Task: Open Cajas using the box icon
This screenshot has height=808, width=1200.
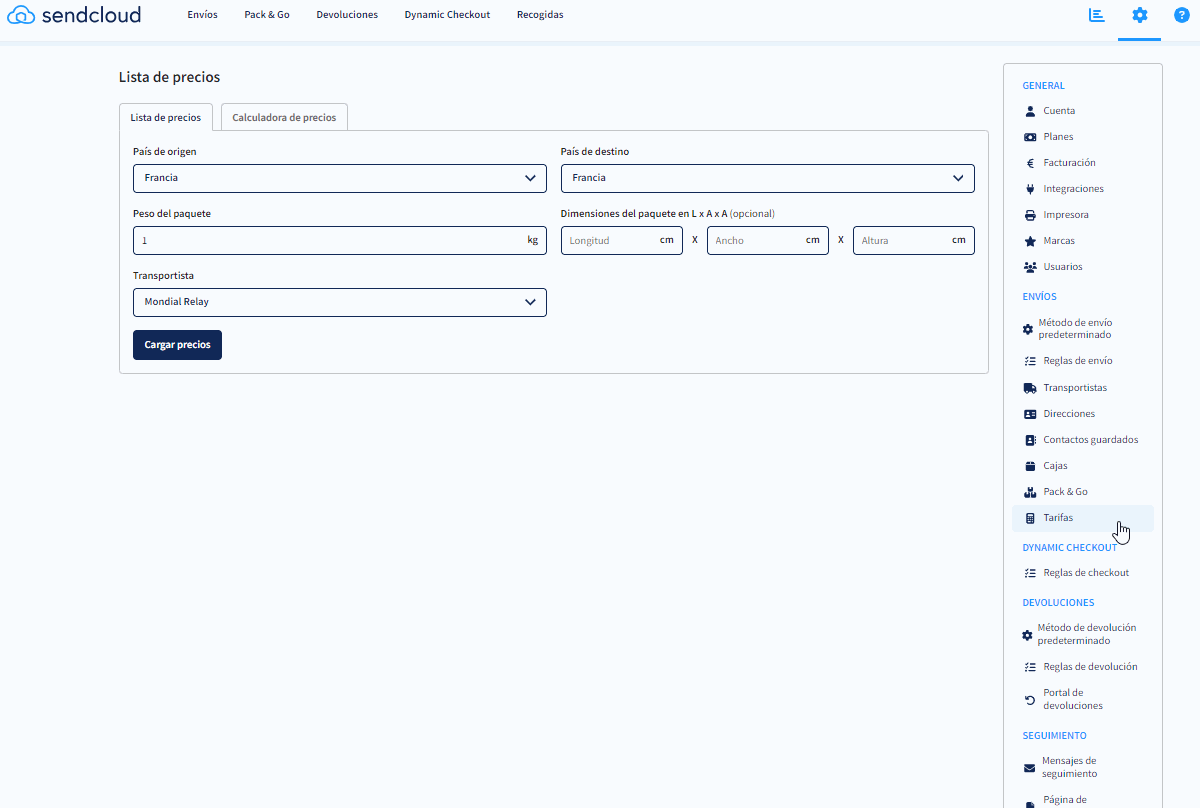Action: [1030, 465]
